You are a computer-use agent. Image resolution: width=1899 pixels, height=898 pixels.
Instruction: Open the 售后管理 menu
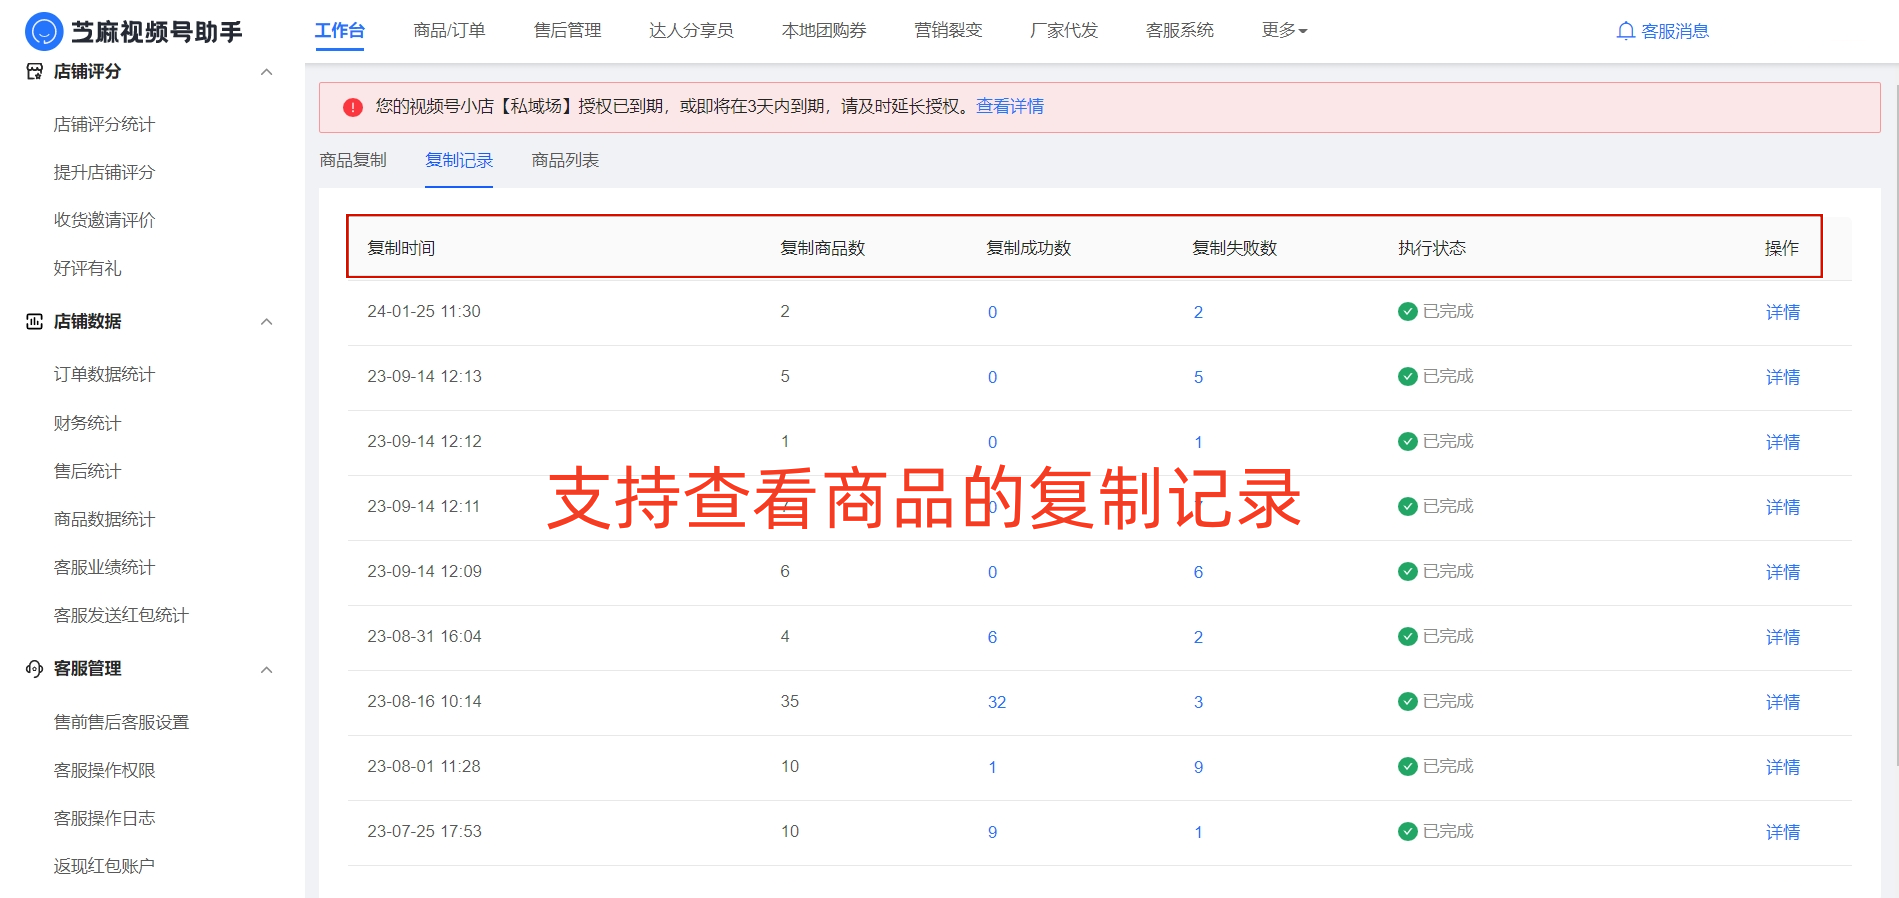(x=568, y=31)
